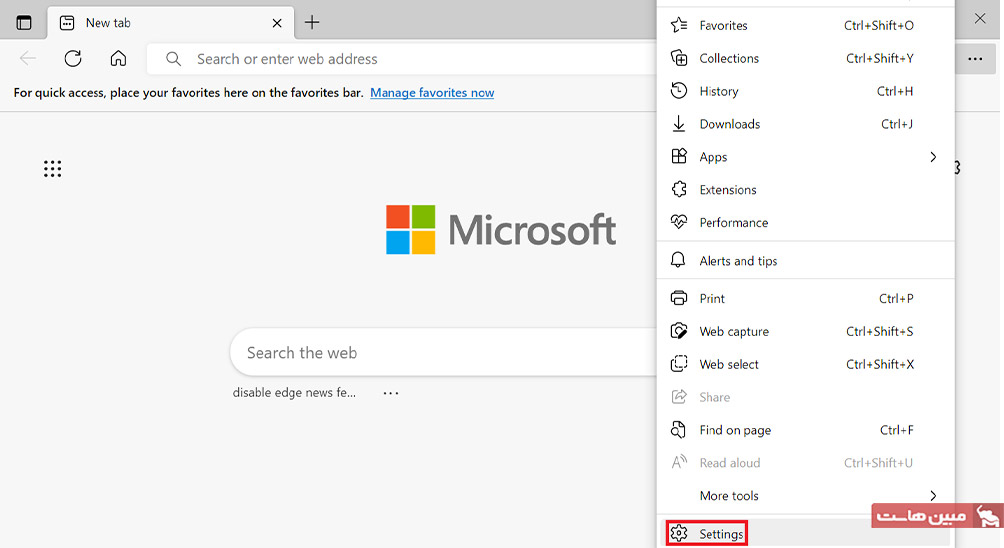Viewport: 1004px width, 548px height.
Task: Close the New tab tab
Action: pyautogui.click(x=277, y=23)
